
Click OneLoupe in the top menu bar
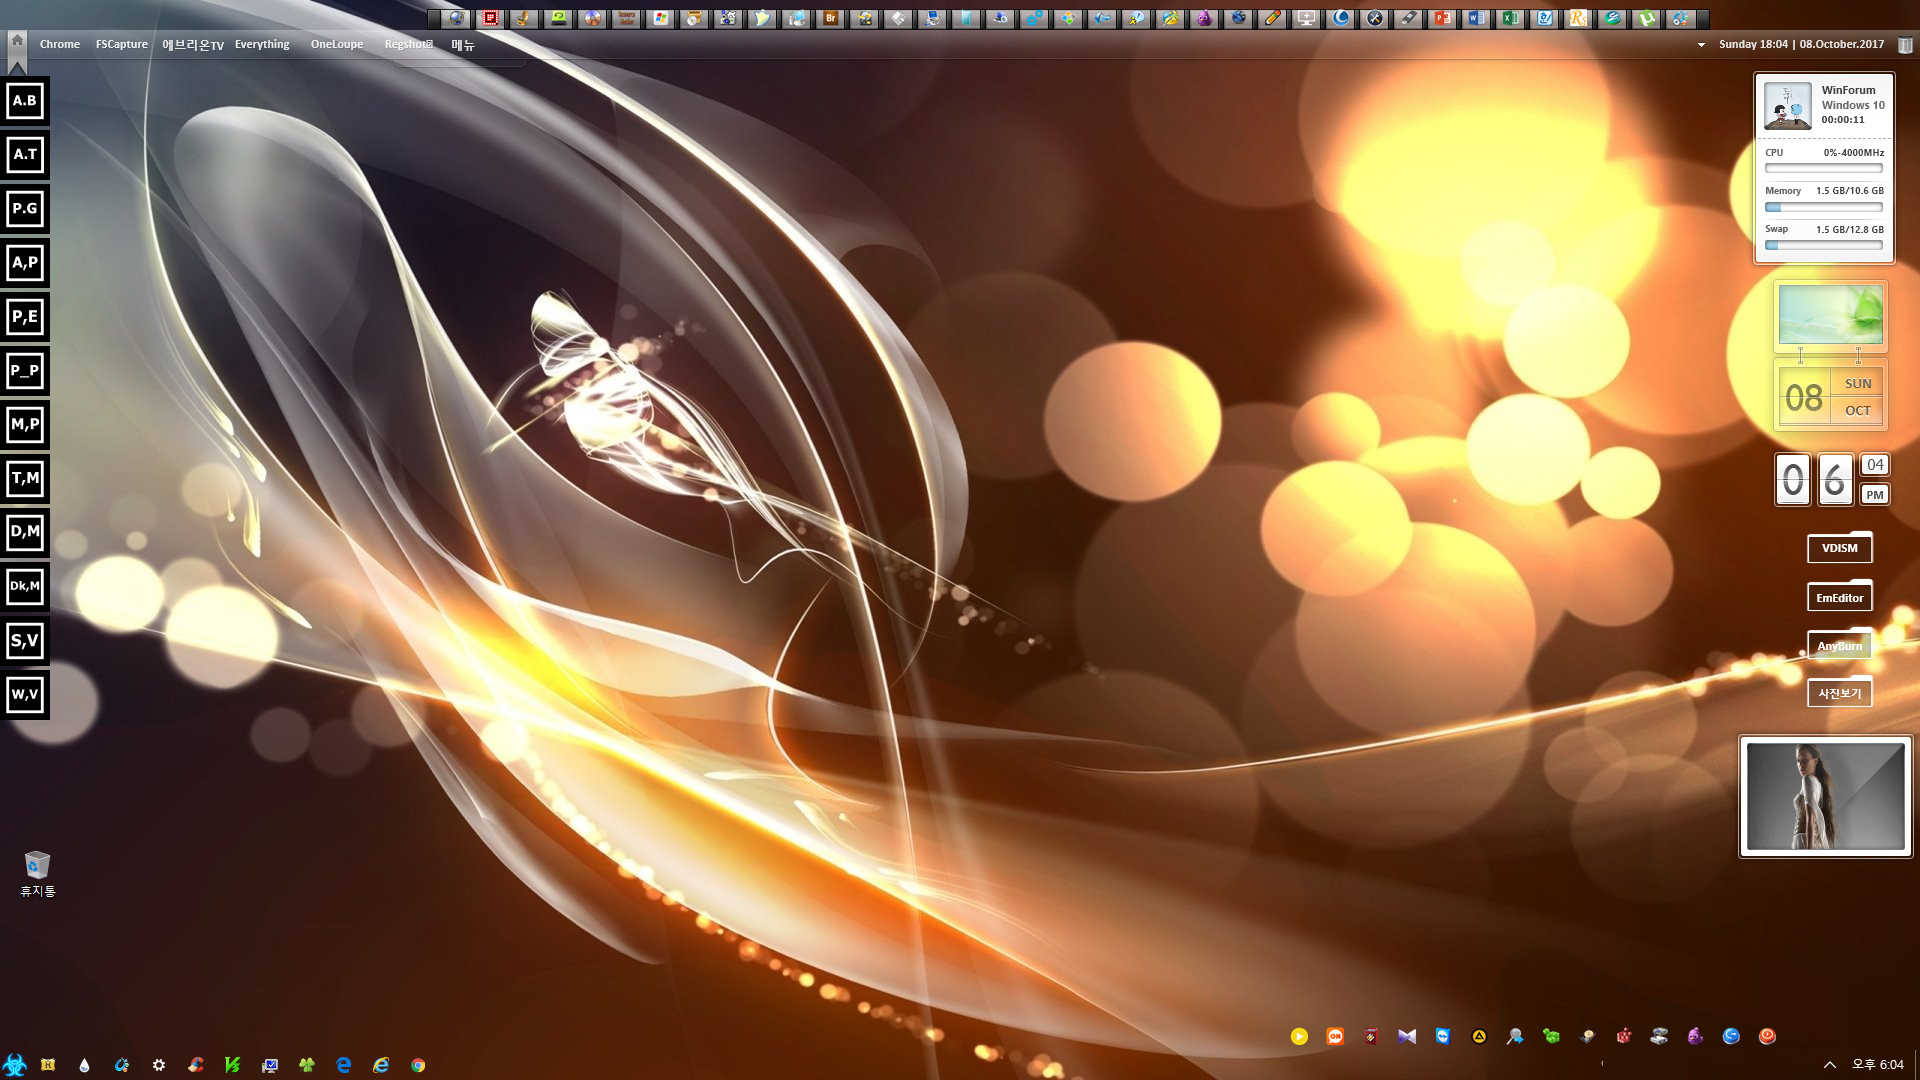pyautogui.click(x=337, y=44)
